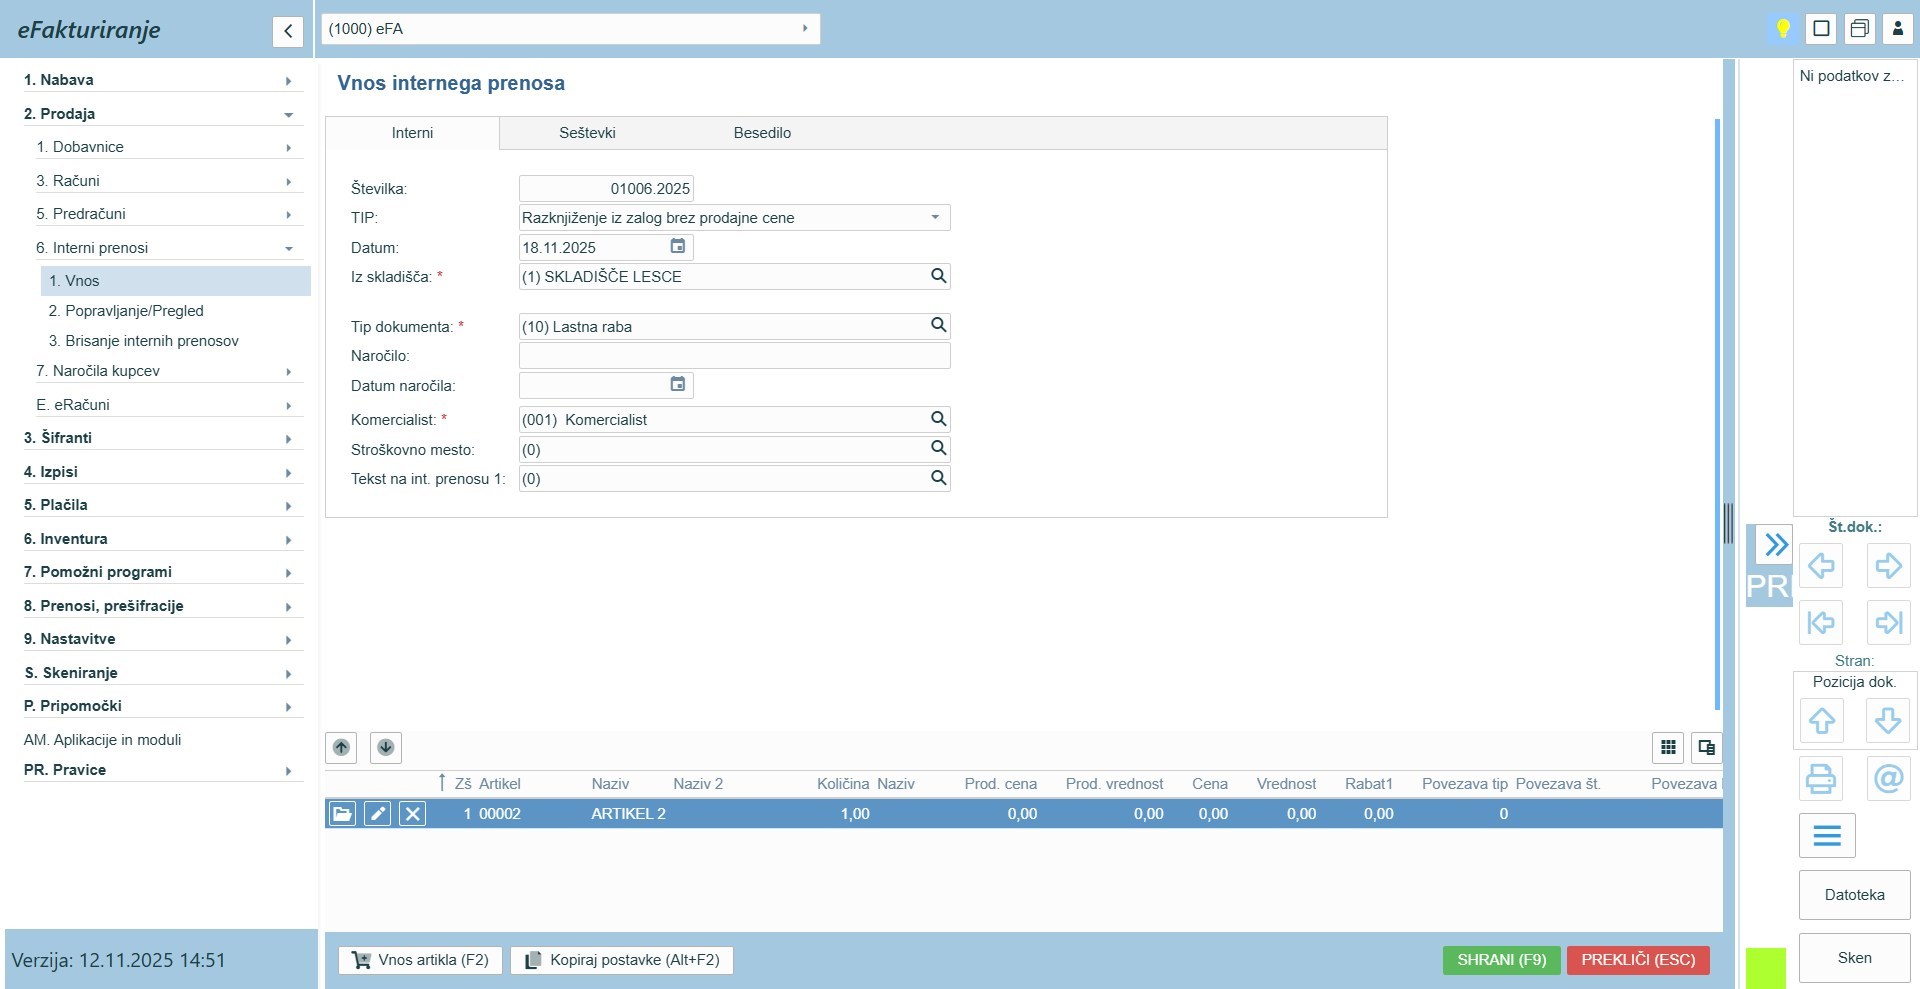1920x989 pixels.
Task: Click the edit pencil icon for ARTIKEL 2
Action: point(377,814)
